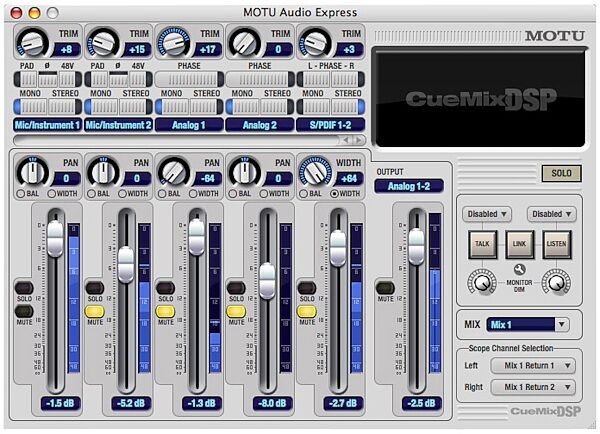Click the Mic/Instrument 2 pan knob
Viewport: 600px width, 434px height.
(x=103, y=171)
